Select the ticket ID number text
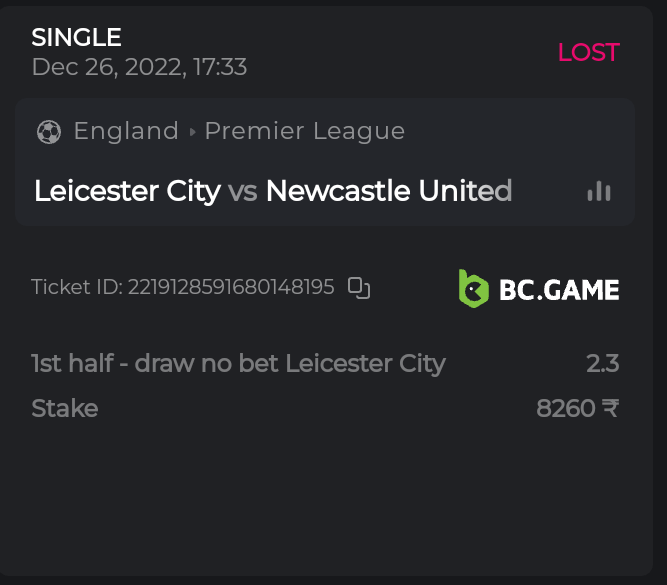 click(x=231, y=288)
